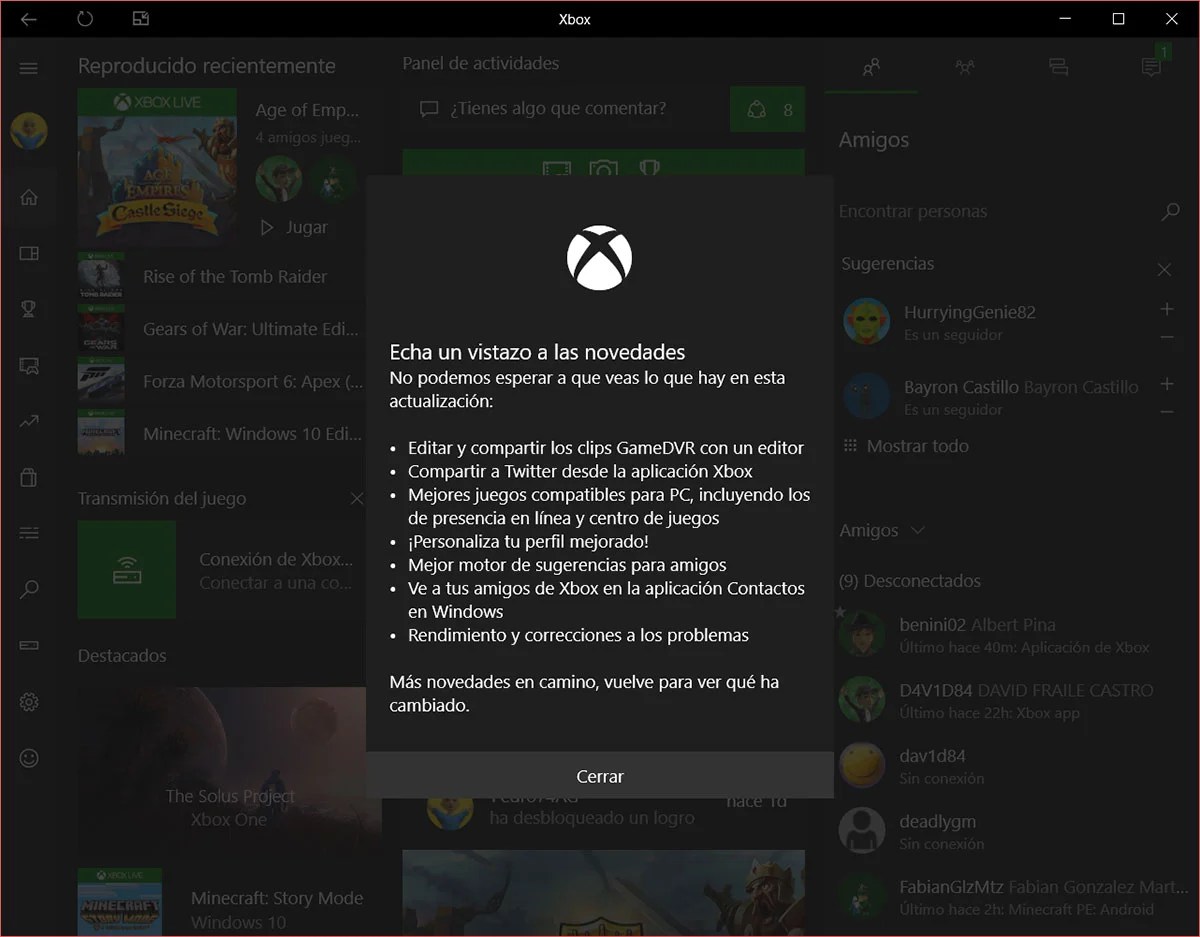Open the Home section in the left sidebar
1200x937 pixels.
[x=28, y=197]
